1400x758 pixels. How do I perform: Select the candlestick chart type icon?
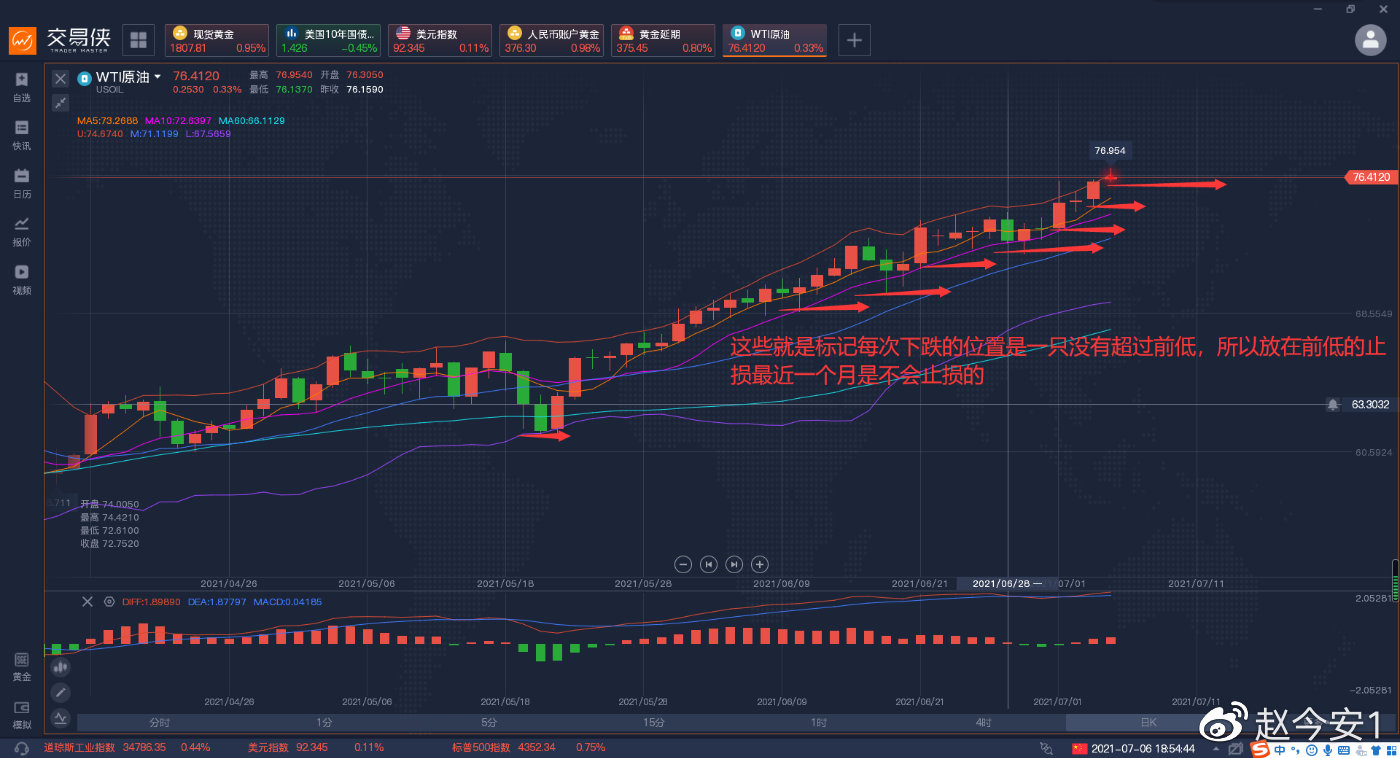pyautogui.click(x=61, y=666)
